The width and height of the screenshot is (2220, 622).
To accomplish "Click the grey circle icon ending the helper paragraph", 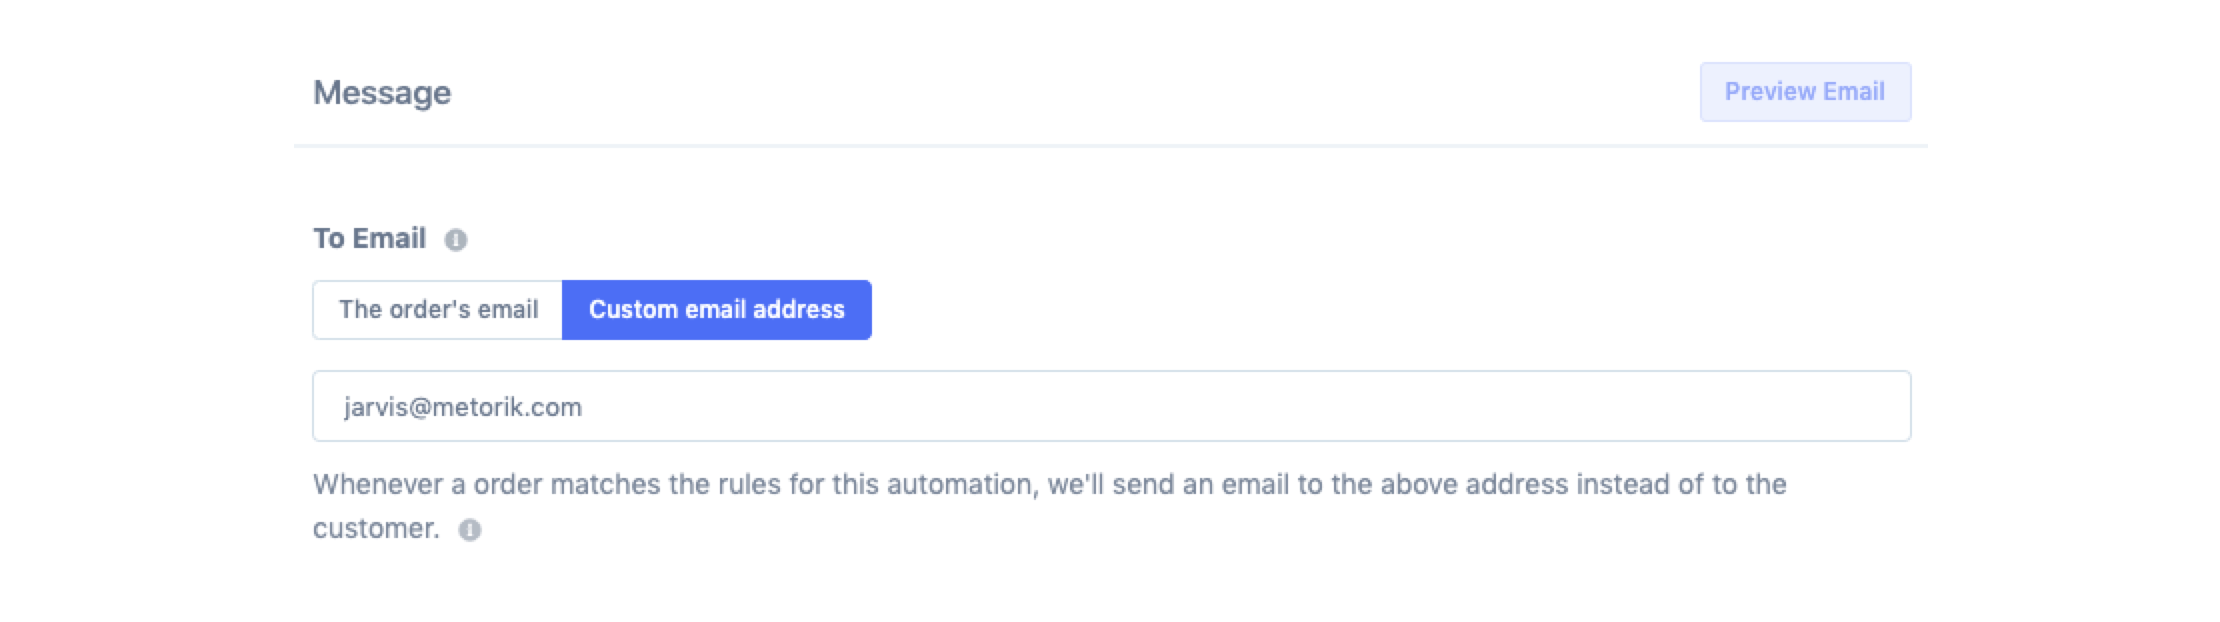I will 469,530.
